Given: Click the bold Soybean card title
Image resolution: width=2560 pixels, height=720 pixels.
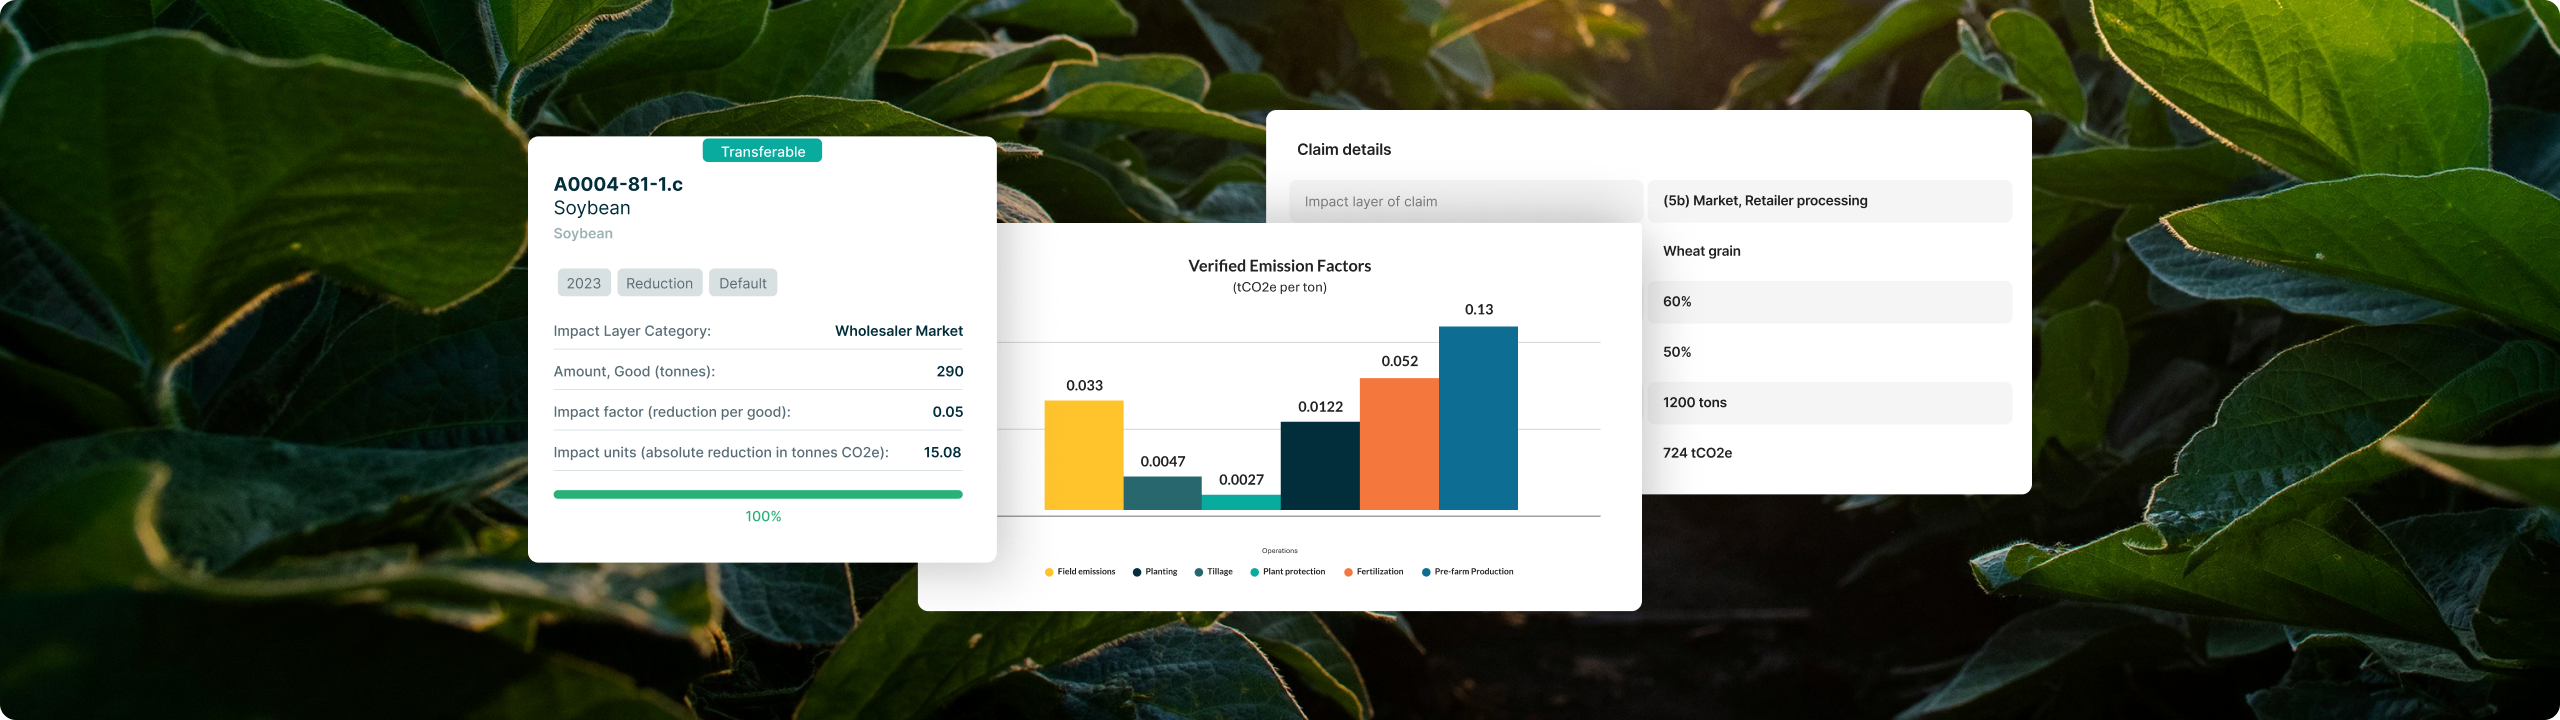Looking at the screenshot, I should pyautogui.click(x=592, y=208).
